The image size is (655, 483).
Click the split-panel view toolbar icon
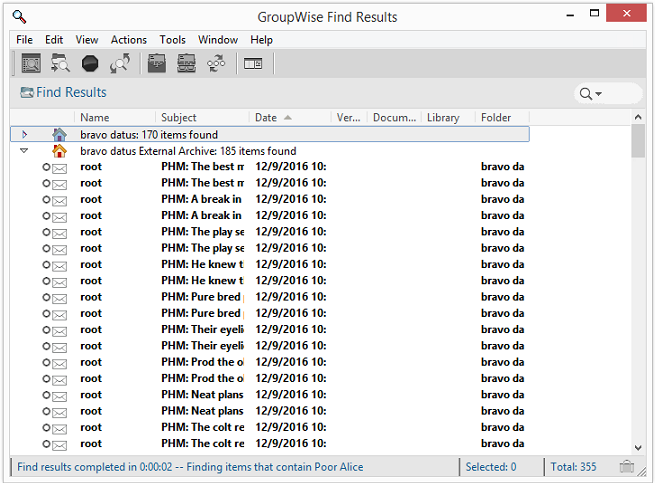pos(253,64)
